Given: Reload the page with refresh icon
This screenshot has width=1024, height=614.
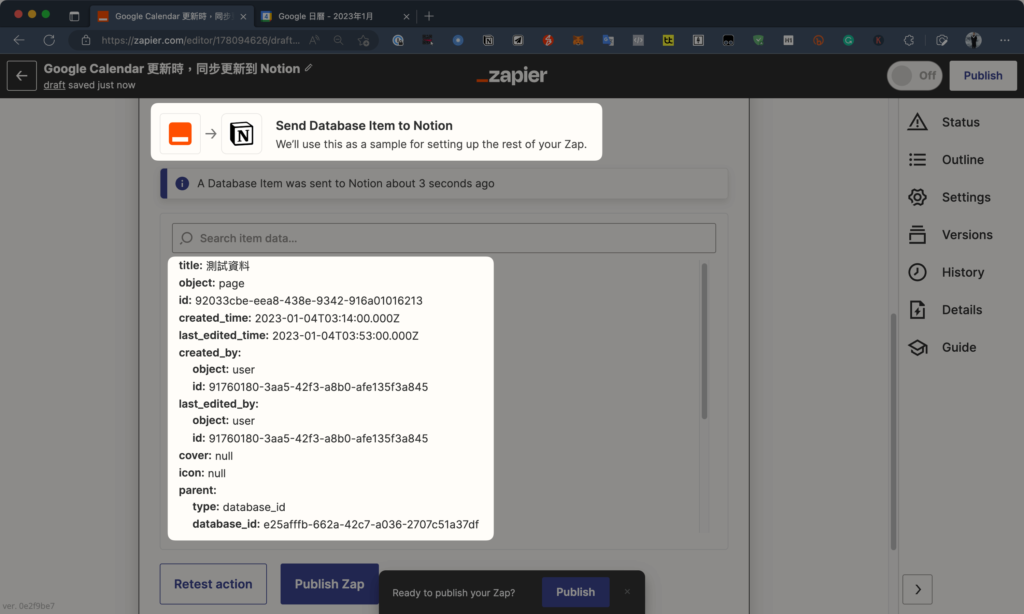Looking at the screenshot, I should tap(49, 40).
